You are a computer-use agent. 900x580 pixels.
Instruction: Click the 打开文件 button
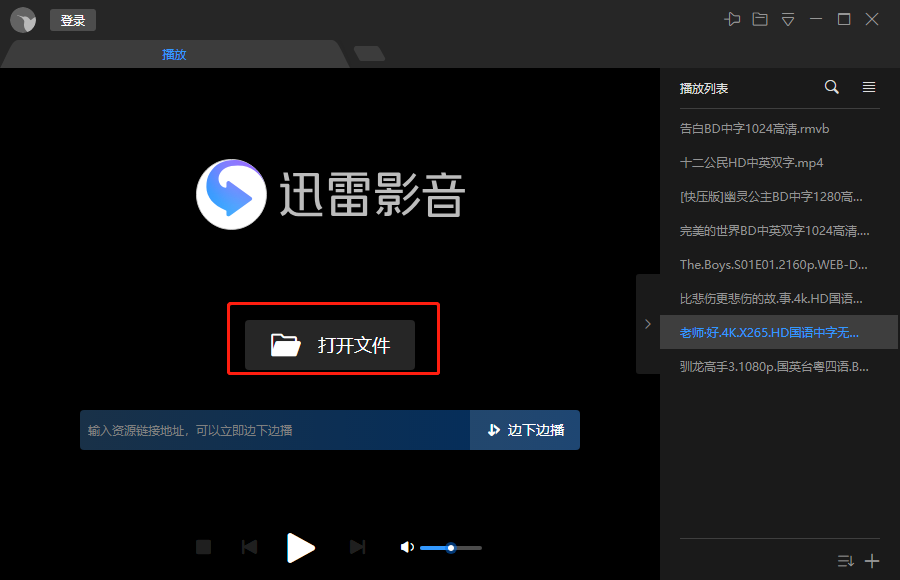(330, 345)
